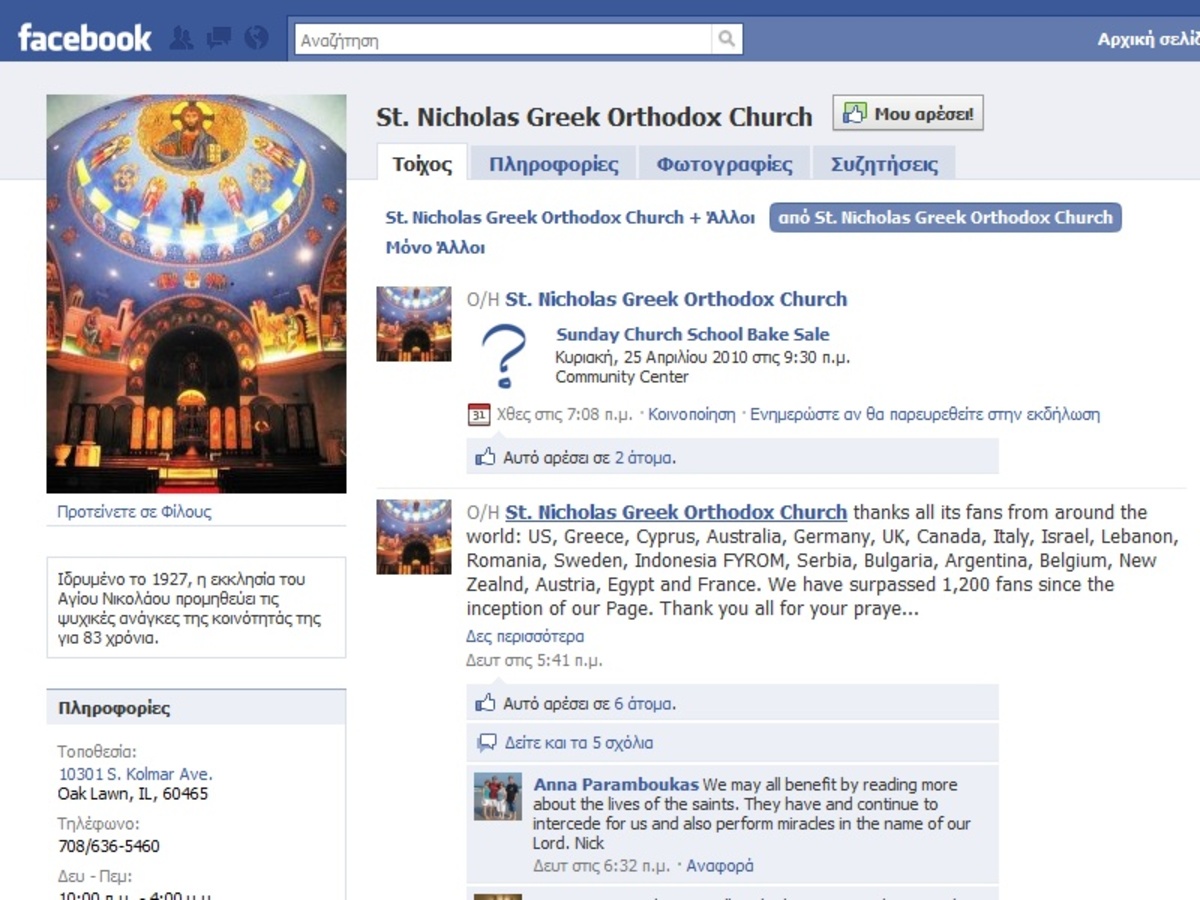Open the '6 άτομα' likes list
This screenshot has width=1200, height=900.
coord(643,704)
